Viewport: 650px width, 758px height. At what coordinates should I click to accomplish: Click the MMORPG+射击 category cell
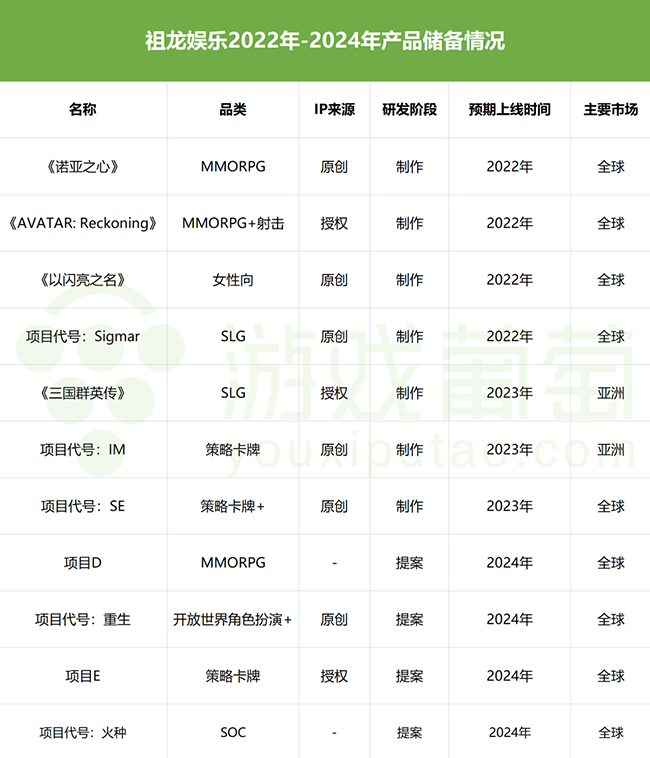coord(233,223)
